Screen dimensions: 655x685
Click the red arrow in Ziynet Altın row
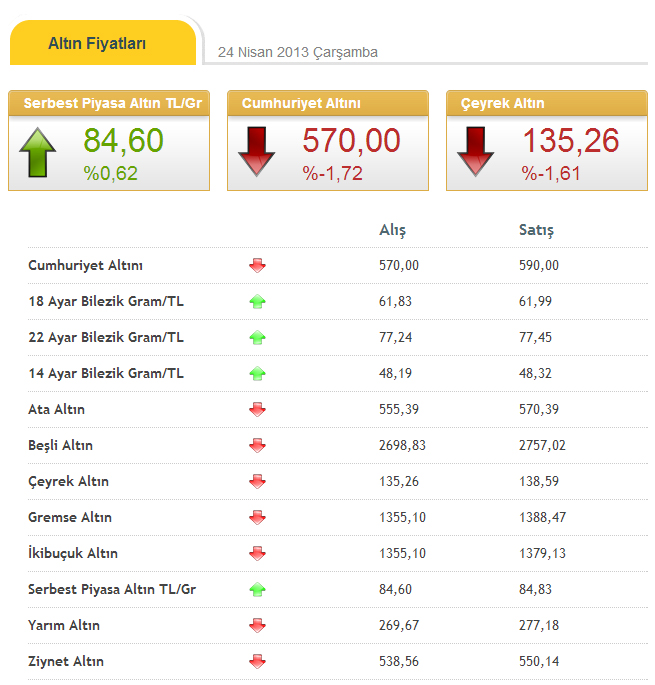(257, 661)
